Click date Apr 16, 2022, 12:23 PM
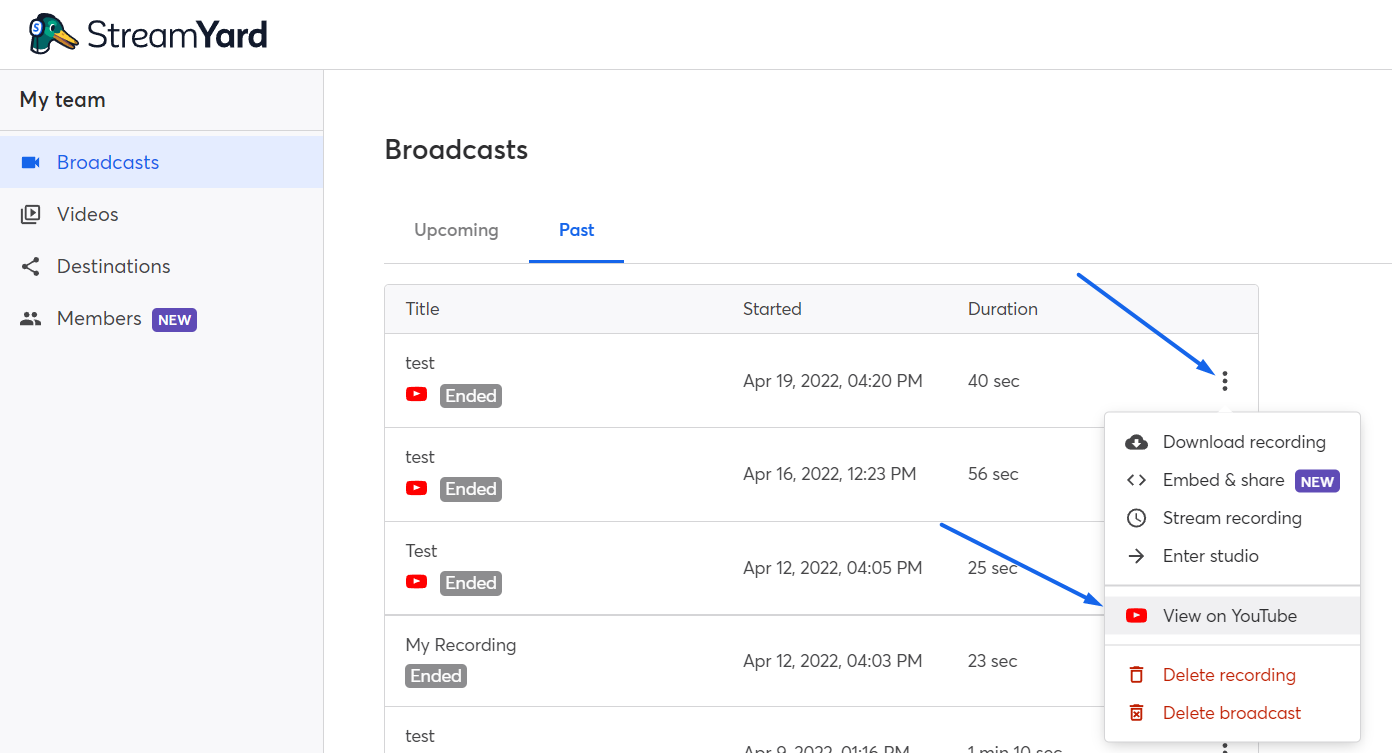 coord(830,474)
